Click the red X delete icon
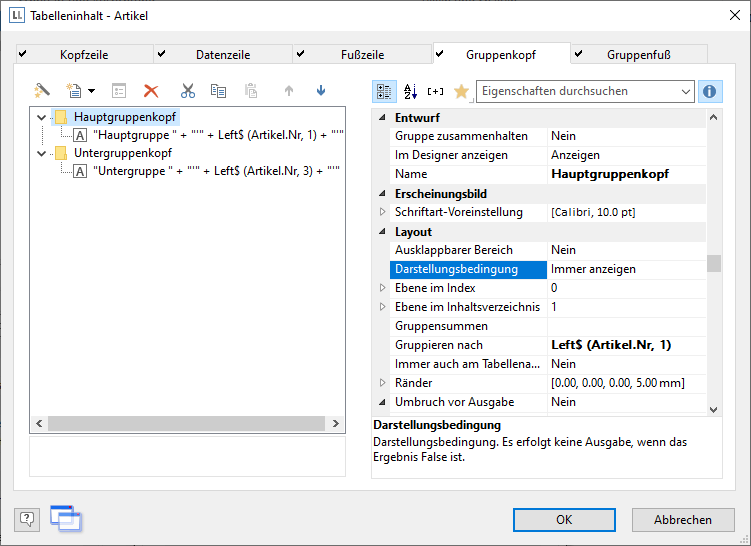The image size is (751, 546). coord(151,91)
